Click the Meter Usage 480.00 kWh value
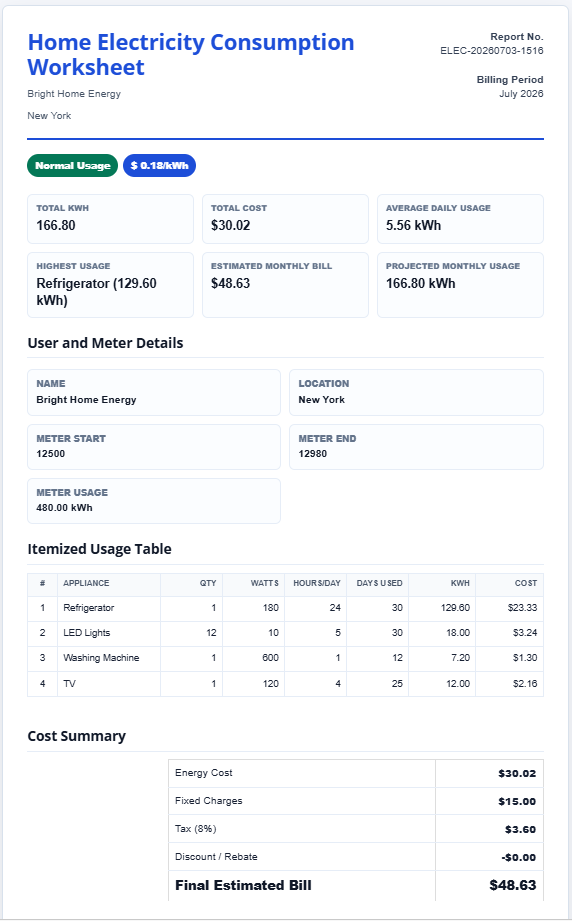Viewport: 572px width, 923px height. tap(64, 507)
